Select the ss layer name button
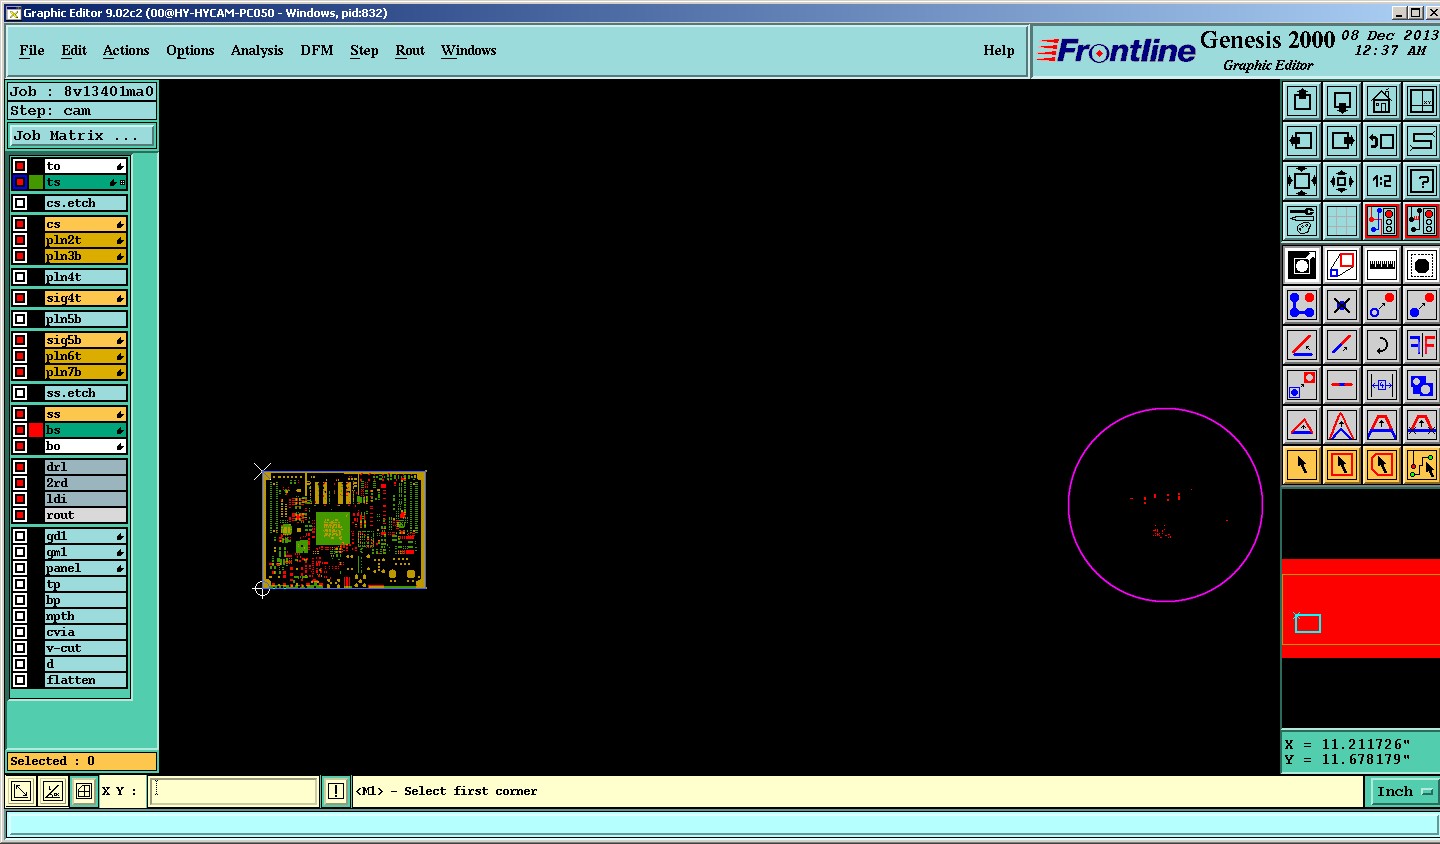The height and width of the screenshot is (844, 1440). point(85,414)
